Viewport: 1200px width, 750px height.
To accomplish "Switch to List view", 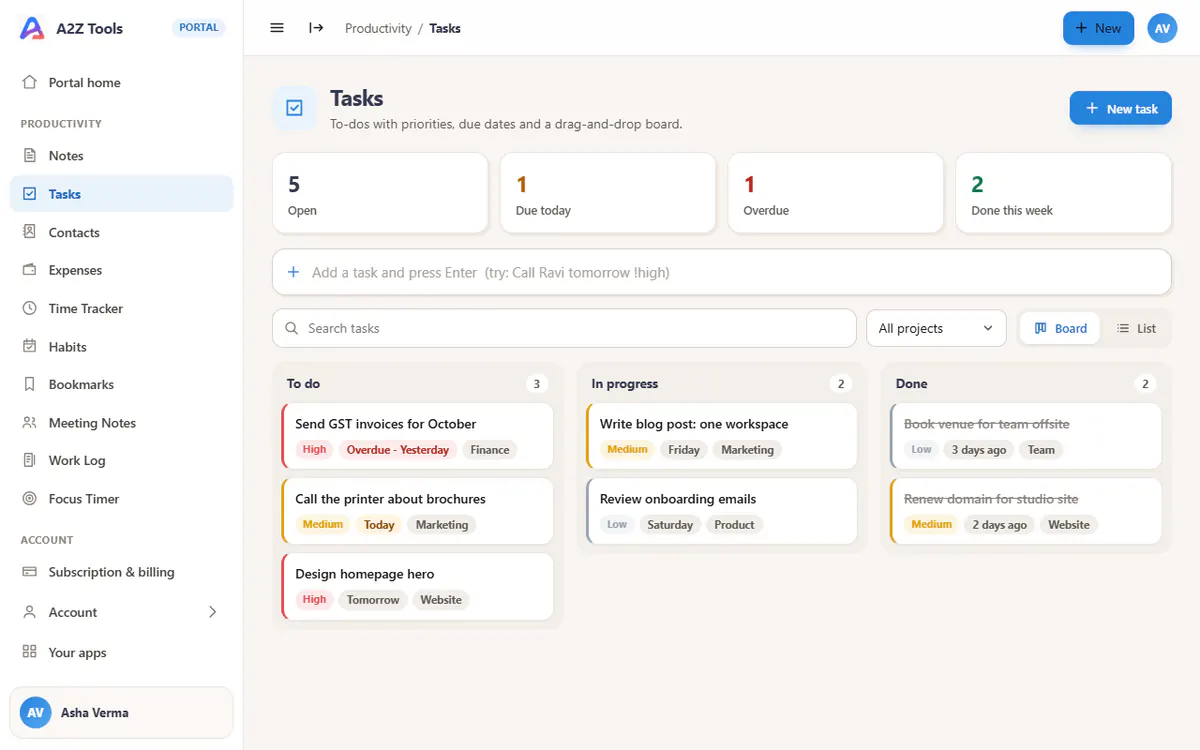I will [x=1136, y=328].
